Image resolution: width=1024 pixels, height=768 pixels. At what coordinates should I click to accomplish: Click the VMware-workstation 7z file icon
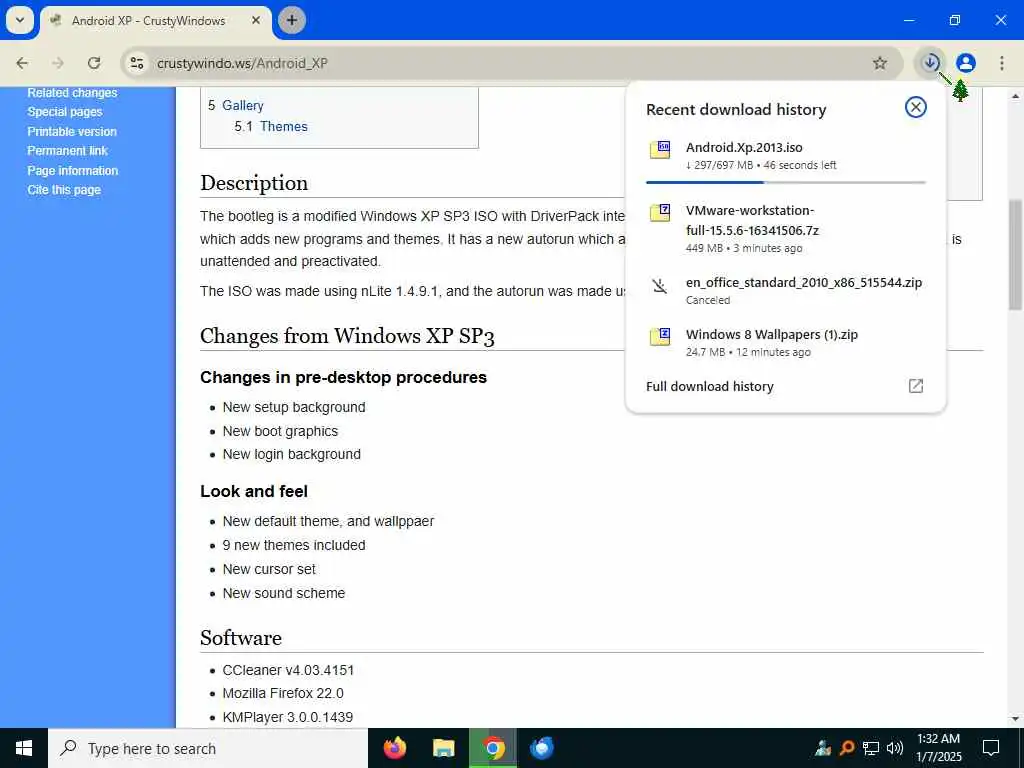(660, 212)
